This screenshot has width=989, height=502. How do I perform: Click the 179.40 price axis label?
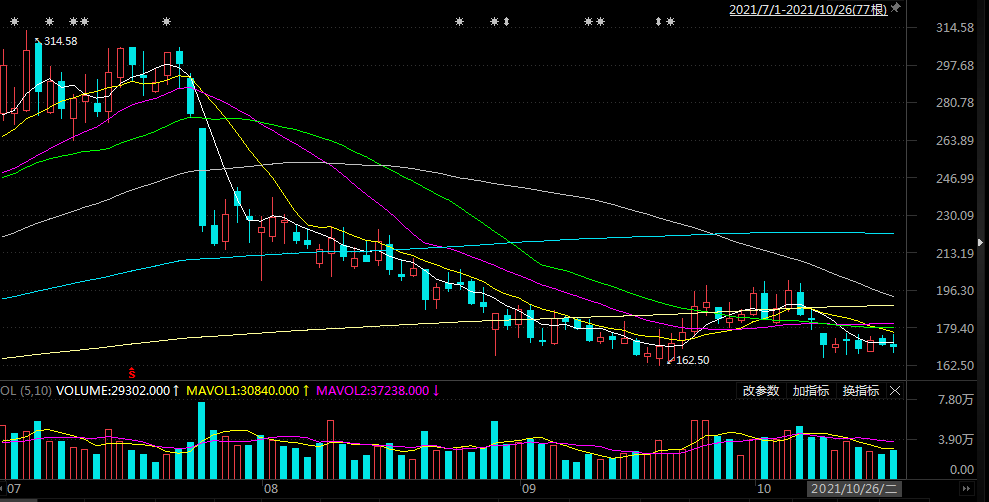click(955, 329)
